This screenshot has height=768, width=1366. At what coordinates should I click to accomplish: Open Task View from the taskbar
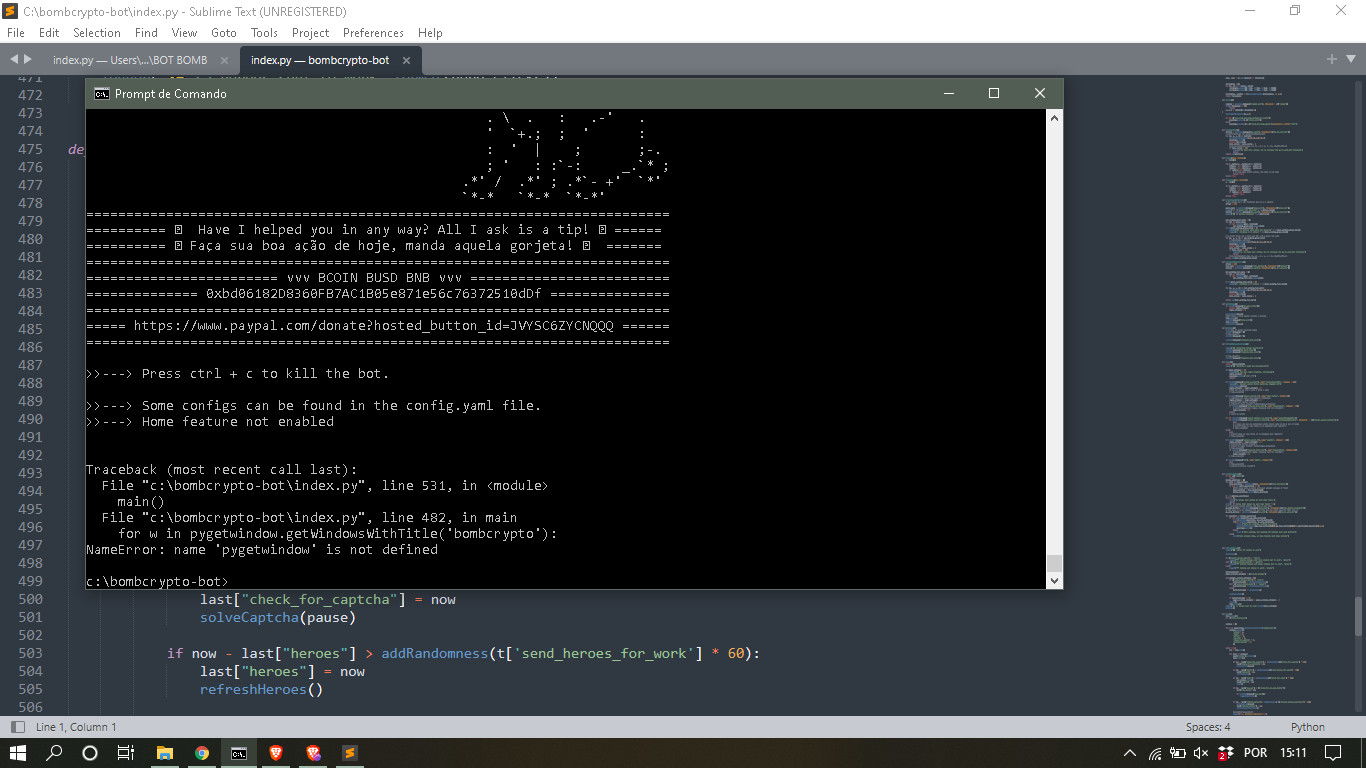pos(126,751)
